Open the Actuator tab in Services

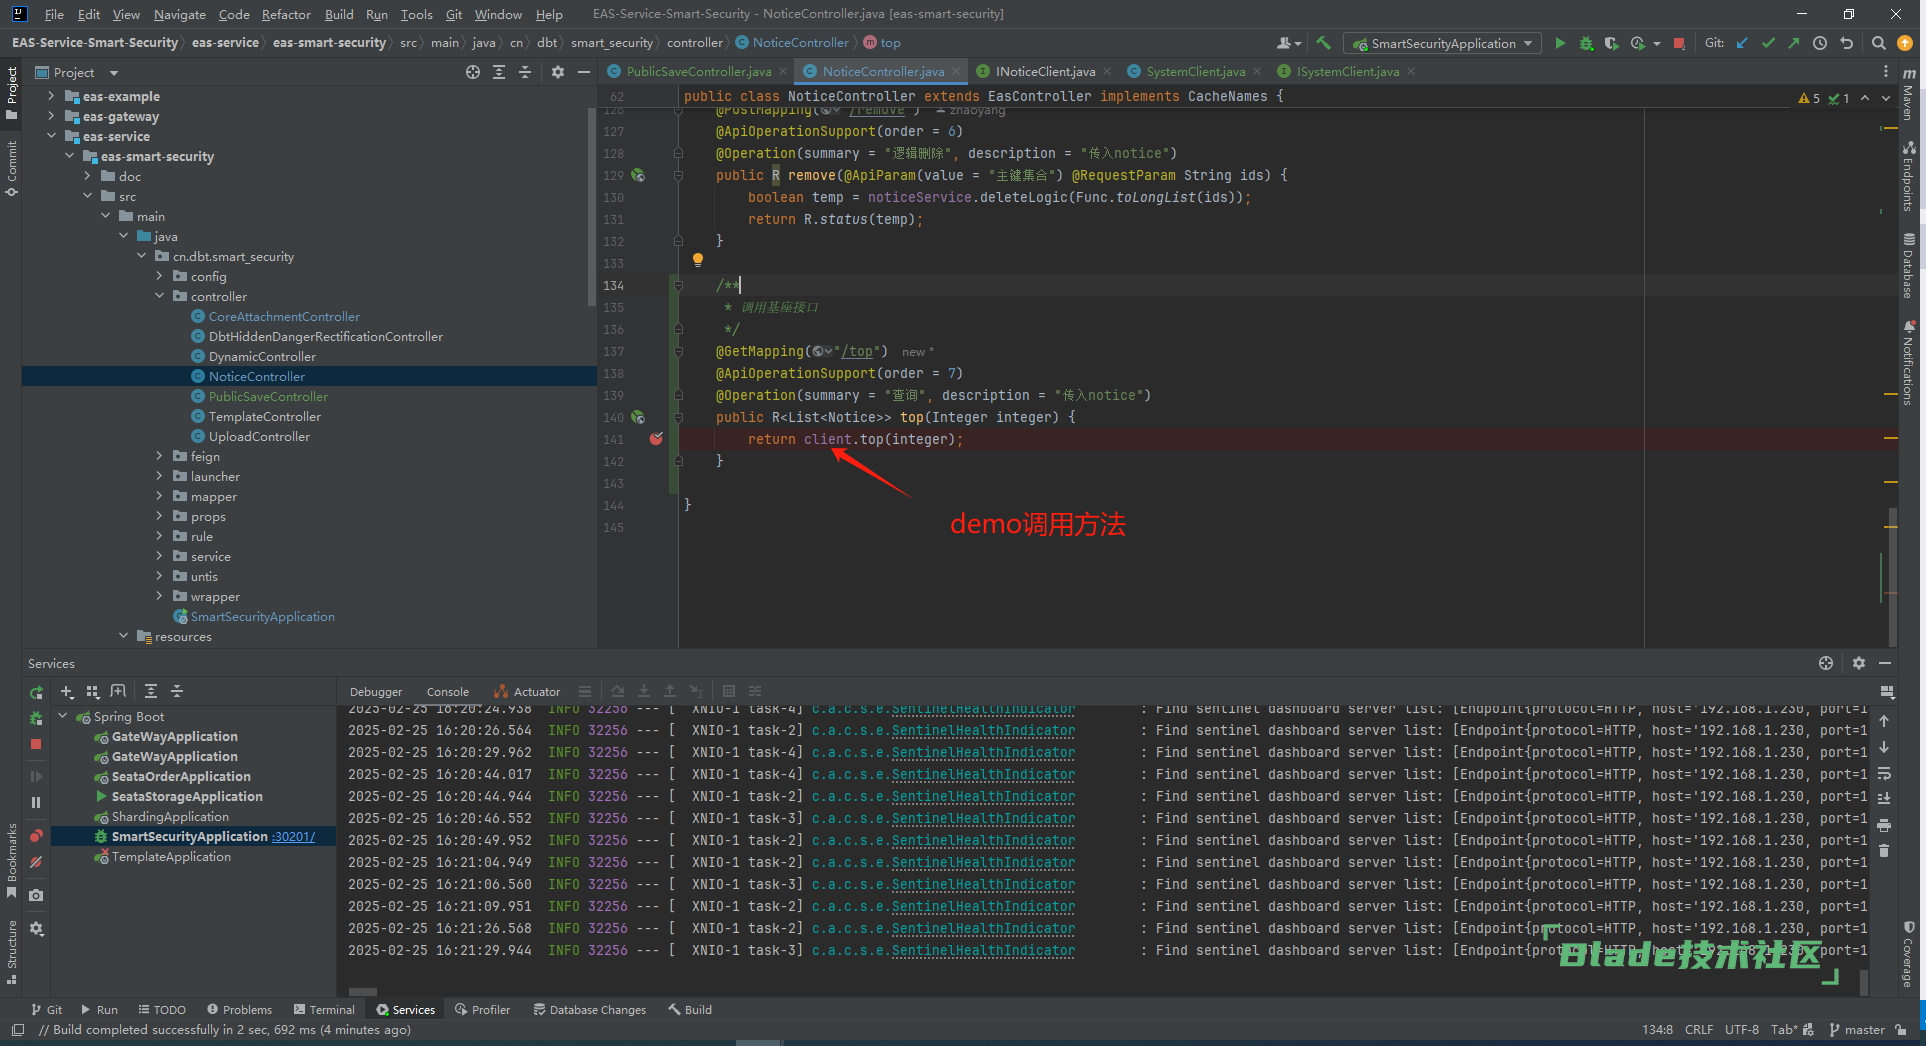tap(527, 692)
